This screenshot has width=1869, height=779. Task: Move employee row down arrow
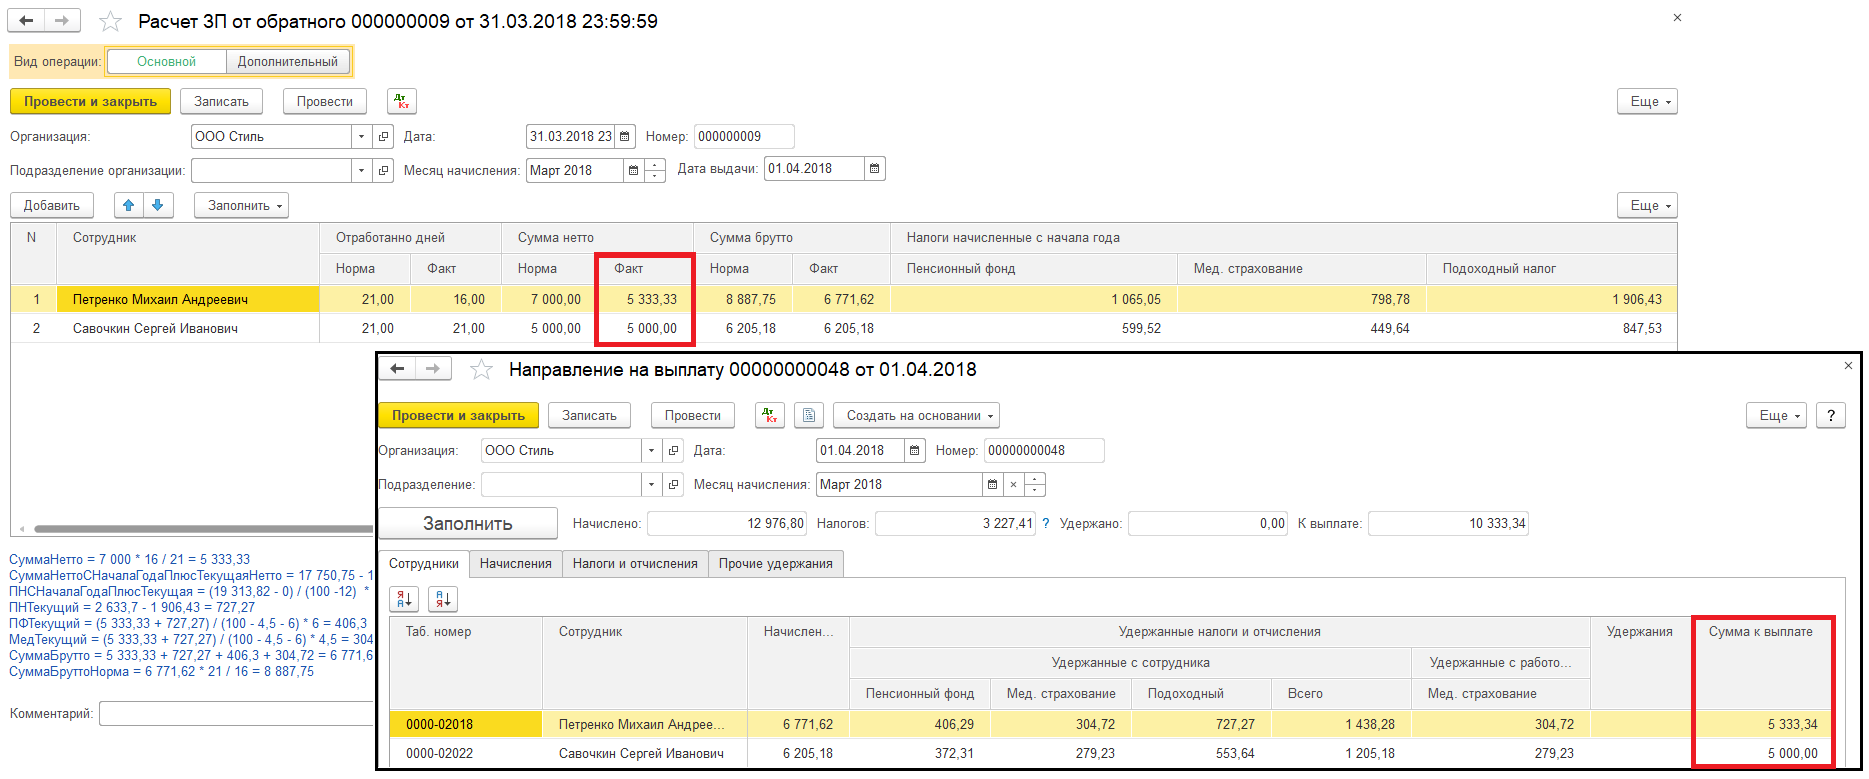(157, 205)
